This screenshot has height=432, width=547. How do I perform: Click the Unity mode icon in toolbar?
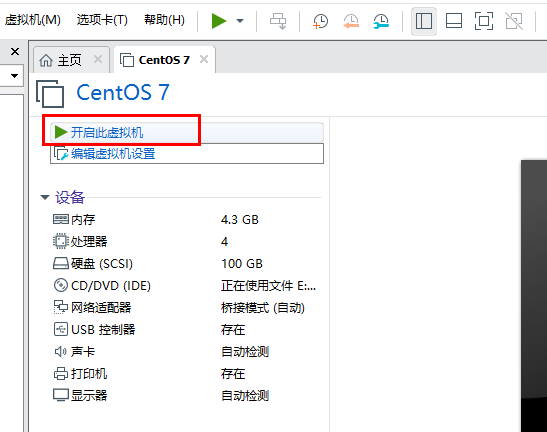514,21
